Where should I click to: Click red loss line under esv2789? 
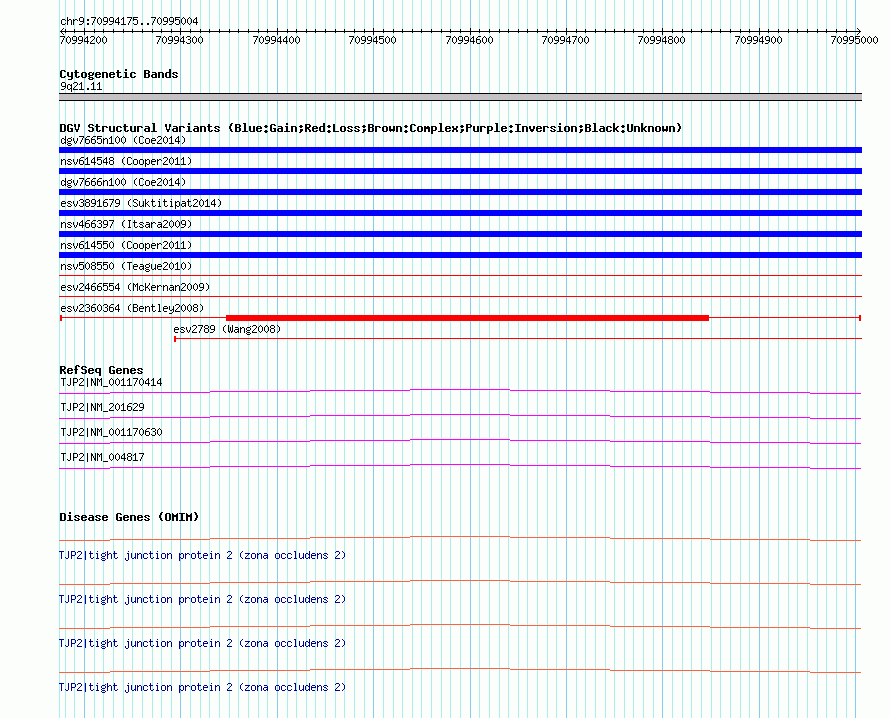pyautogui.click(x=518, y=339)
